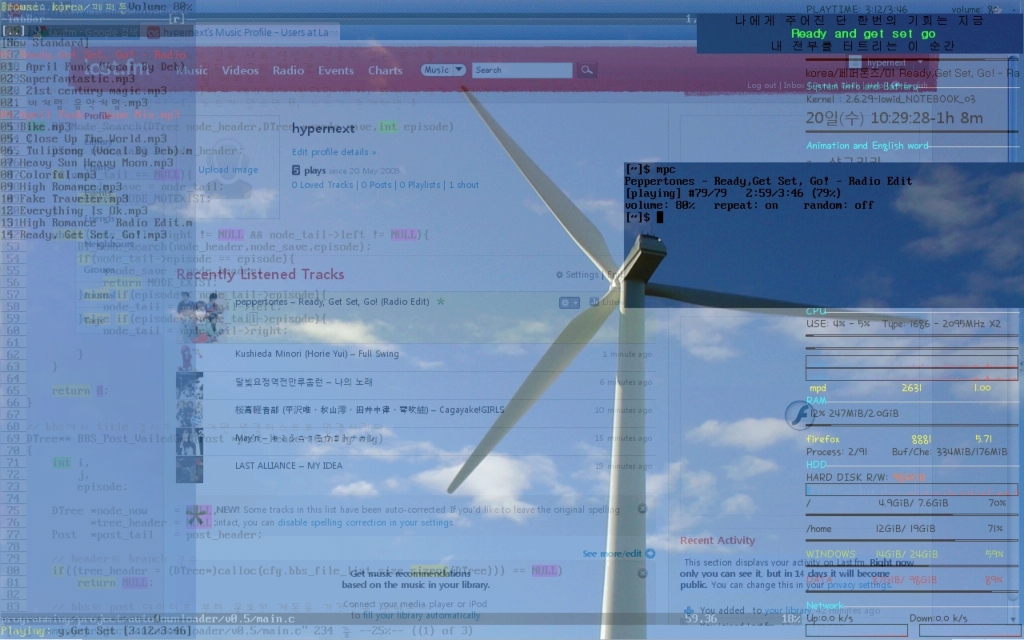Screen dimensions: 1024x640
Task: Click the Log out link
Action: [x=761, y=86]
